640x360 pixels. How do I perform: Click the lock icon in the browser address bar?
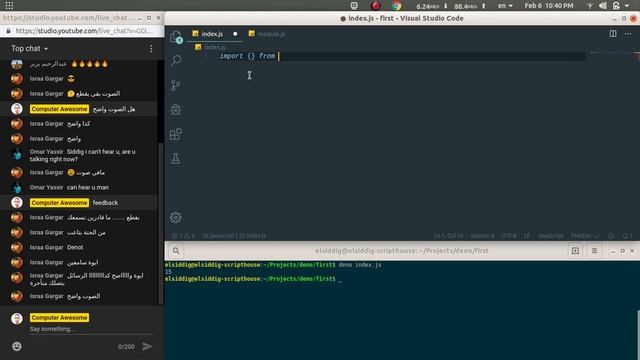8,31
